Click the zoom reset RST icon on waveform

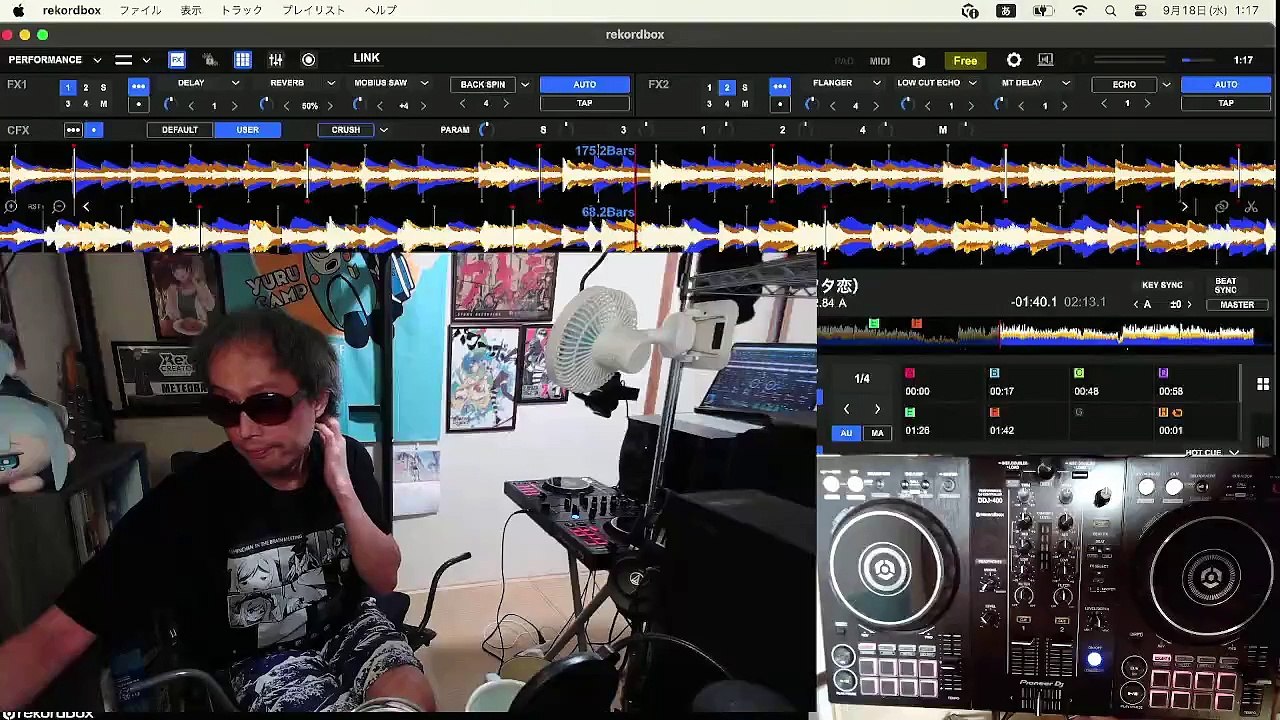click(35, 207)
